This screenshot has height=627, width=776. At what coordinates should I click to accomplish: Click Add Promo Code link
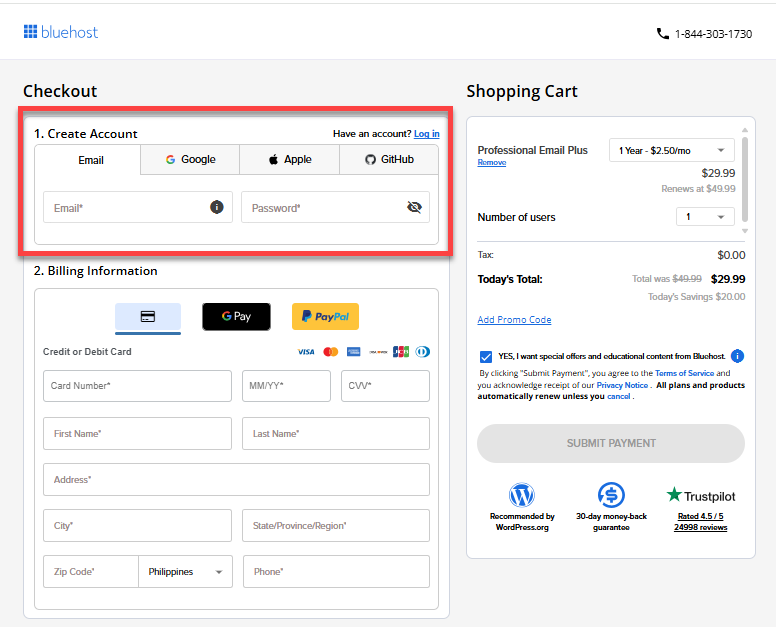(514, 320)
